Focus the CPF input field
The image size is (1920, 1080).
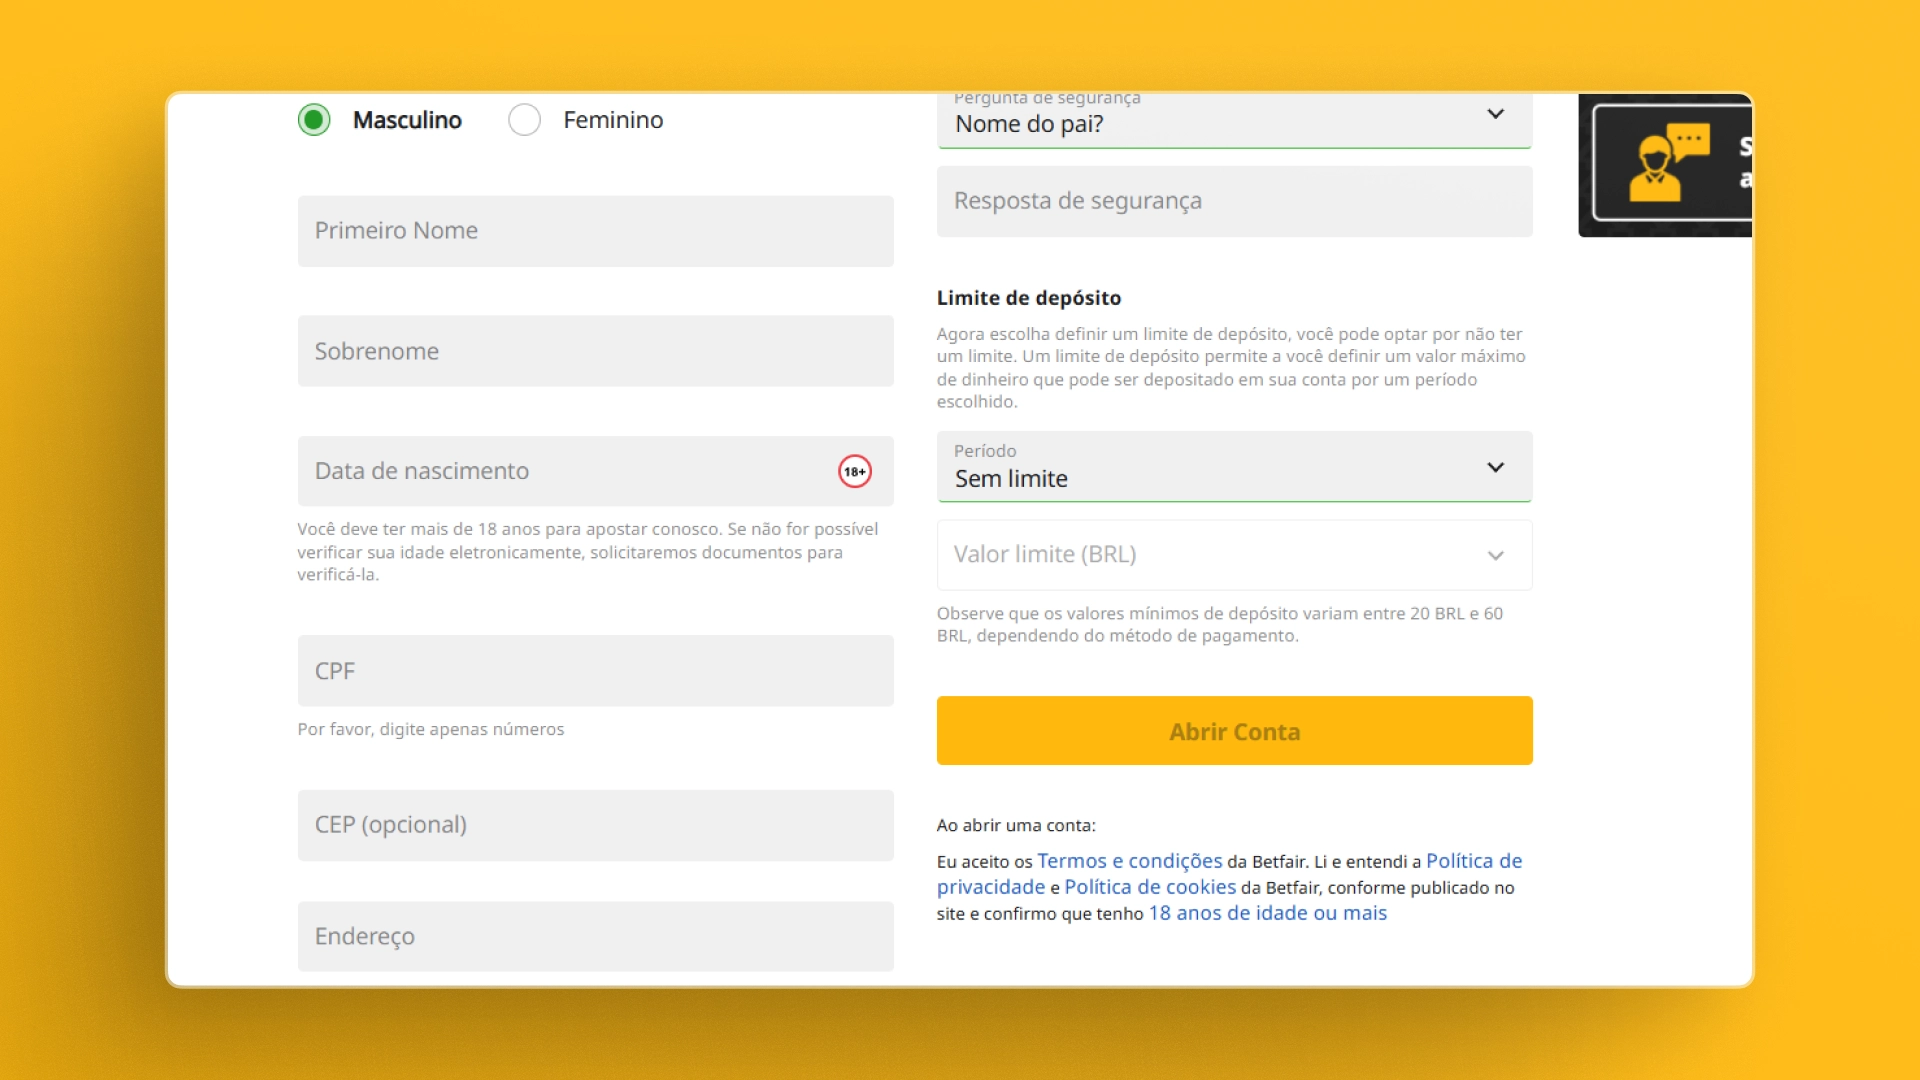coord(595,671)
